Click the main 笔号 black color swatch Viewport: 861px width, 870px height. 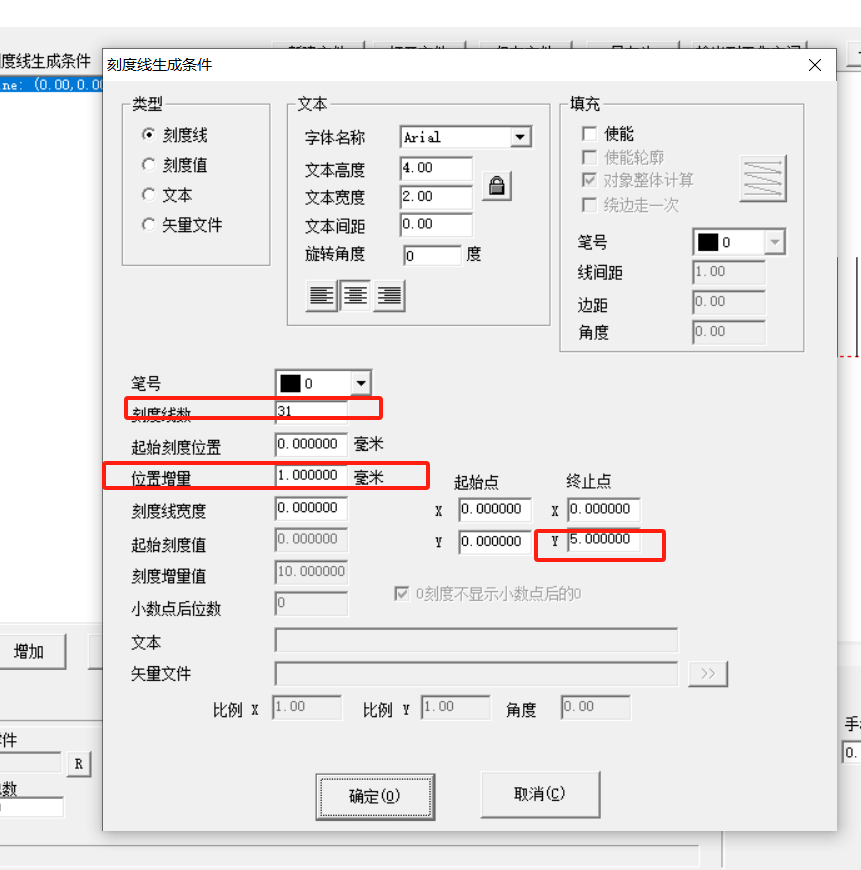290,383
